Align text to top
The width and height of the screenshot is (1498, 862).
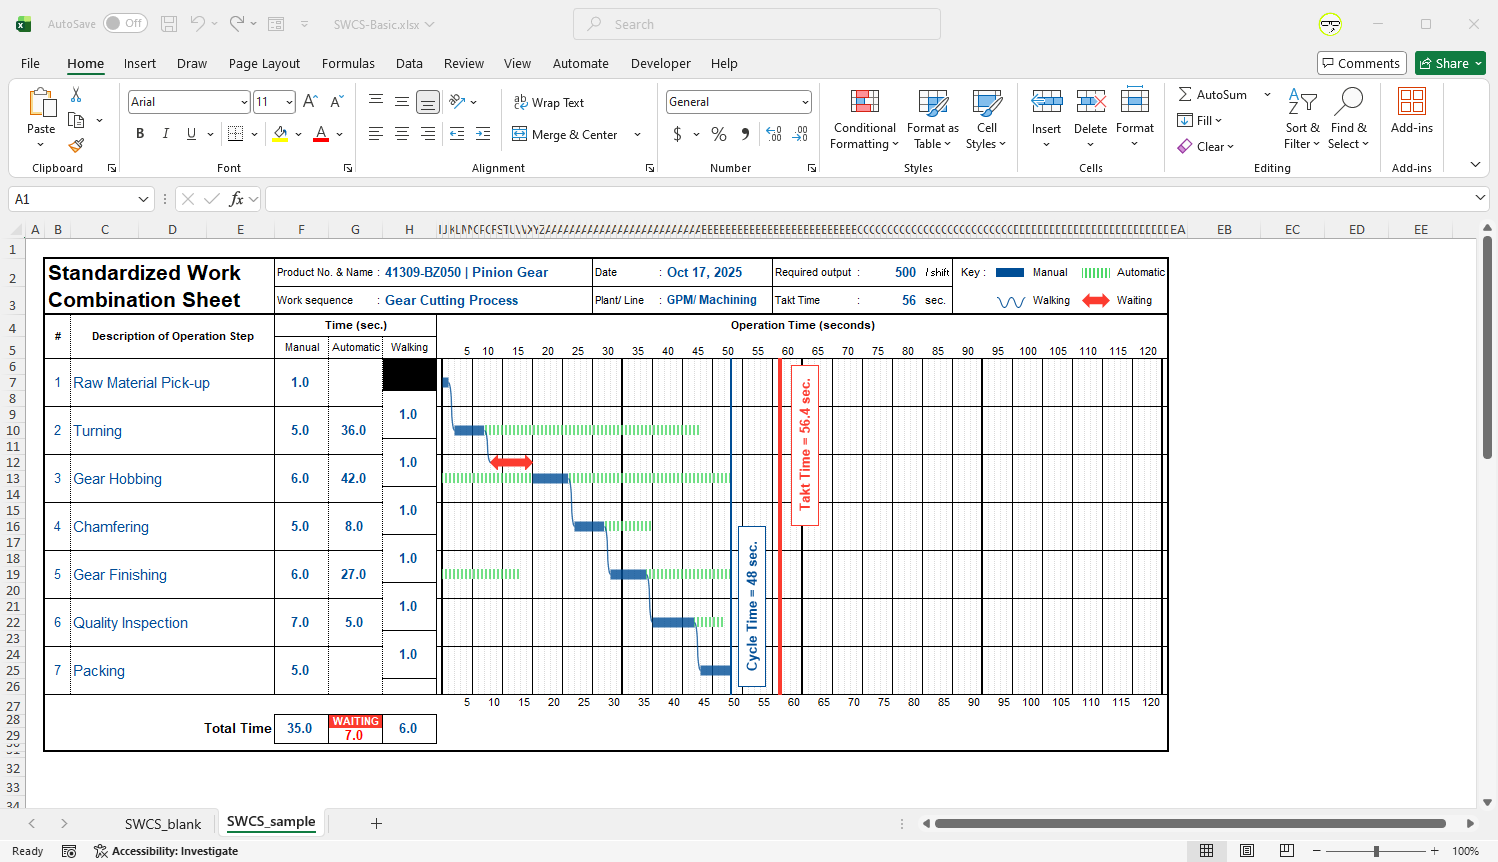click(x=376, y=102)
